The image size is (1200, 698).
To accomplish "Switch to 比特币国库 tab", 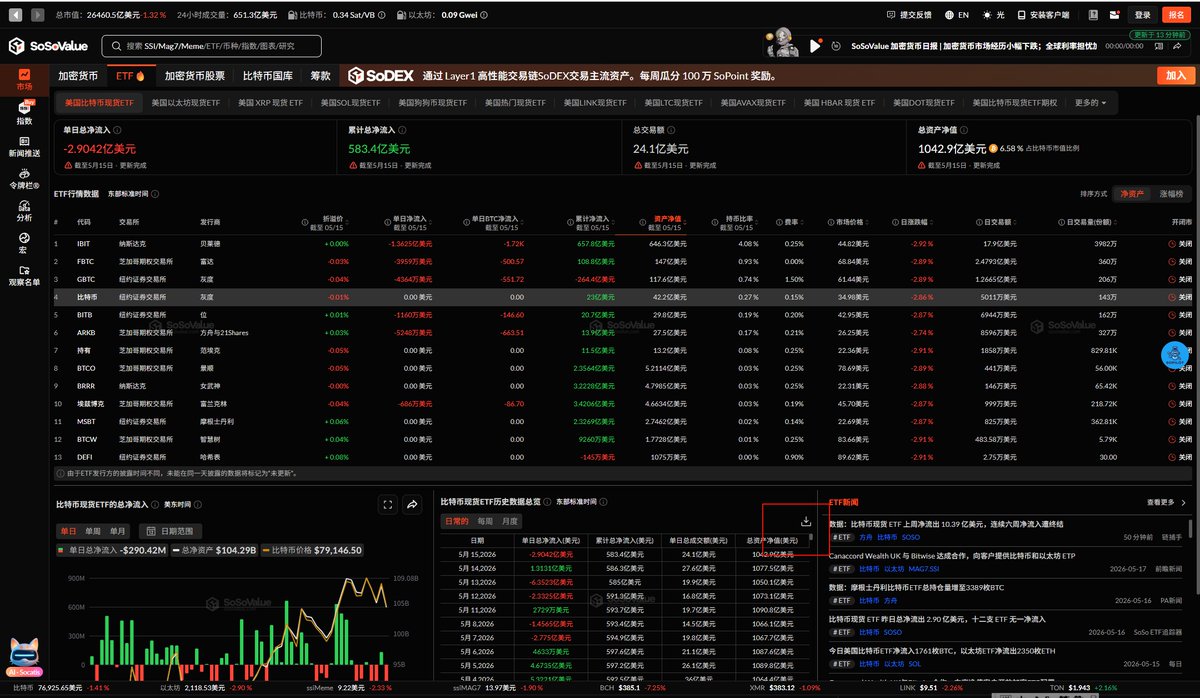I will coord(268,76).
